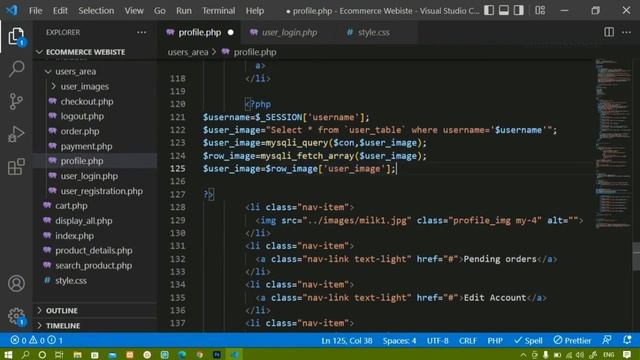This screenshot has height=360, width=640.
Task: Open the Windows Action Center icon
Action: (627, 355)
